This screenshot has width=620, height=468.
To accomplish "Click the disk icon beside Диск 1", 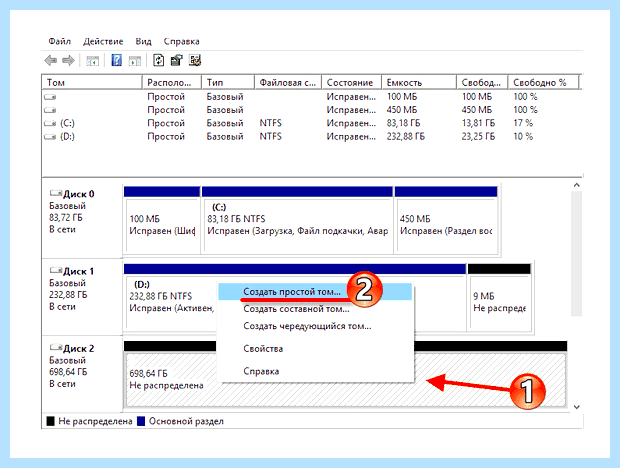I will (x=56, y=271).
